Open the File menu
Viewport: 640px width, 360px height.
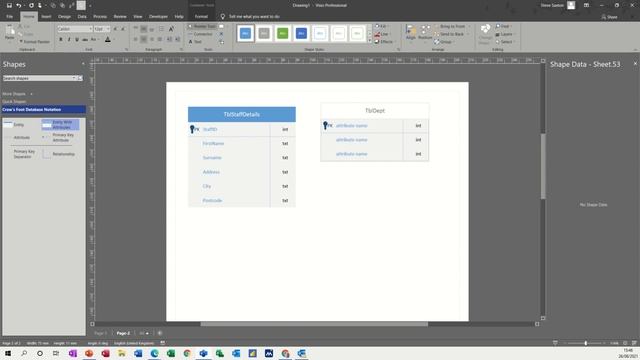[x=9, y=17]
